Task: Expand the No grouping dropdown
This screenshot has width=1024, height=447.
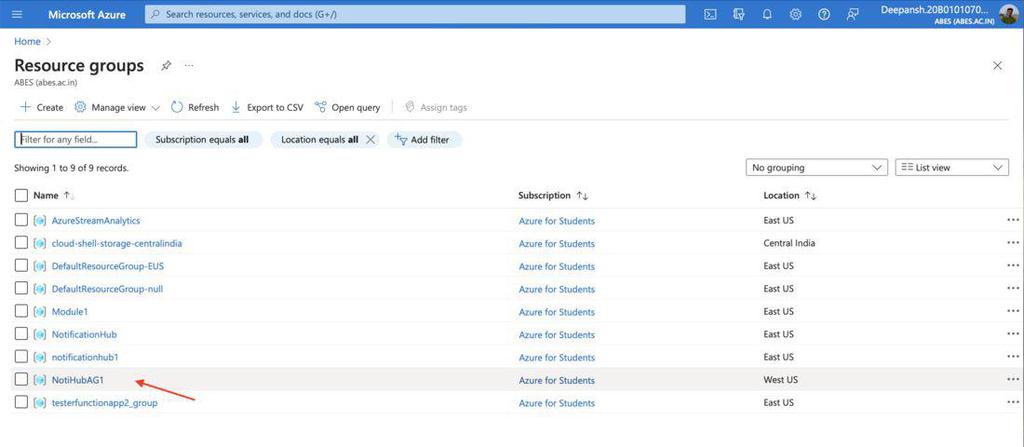Action: point(817,168)
